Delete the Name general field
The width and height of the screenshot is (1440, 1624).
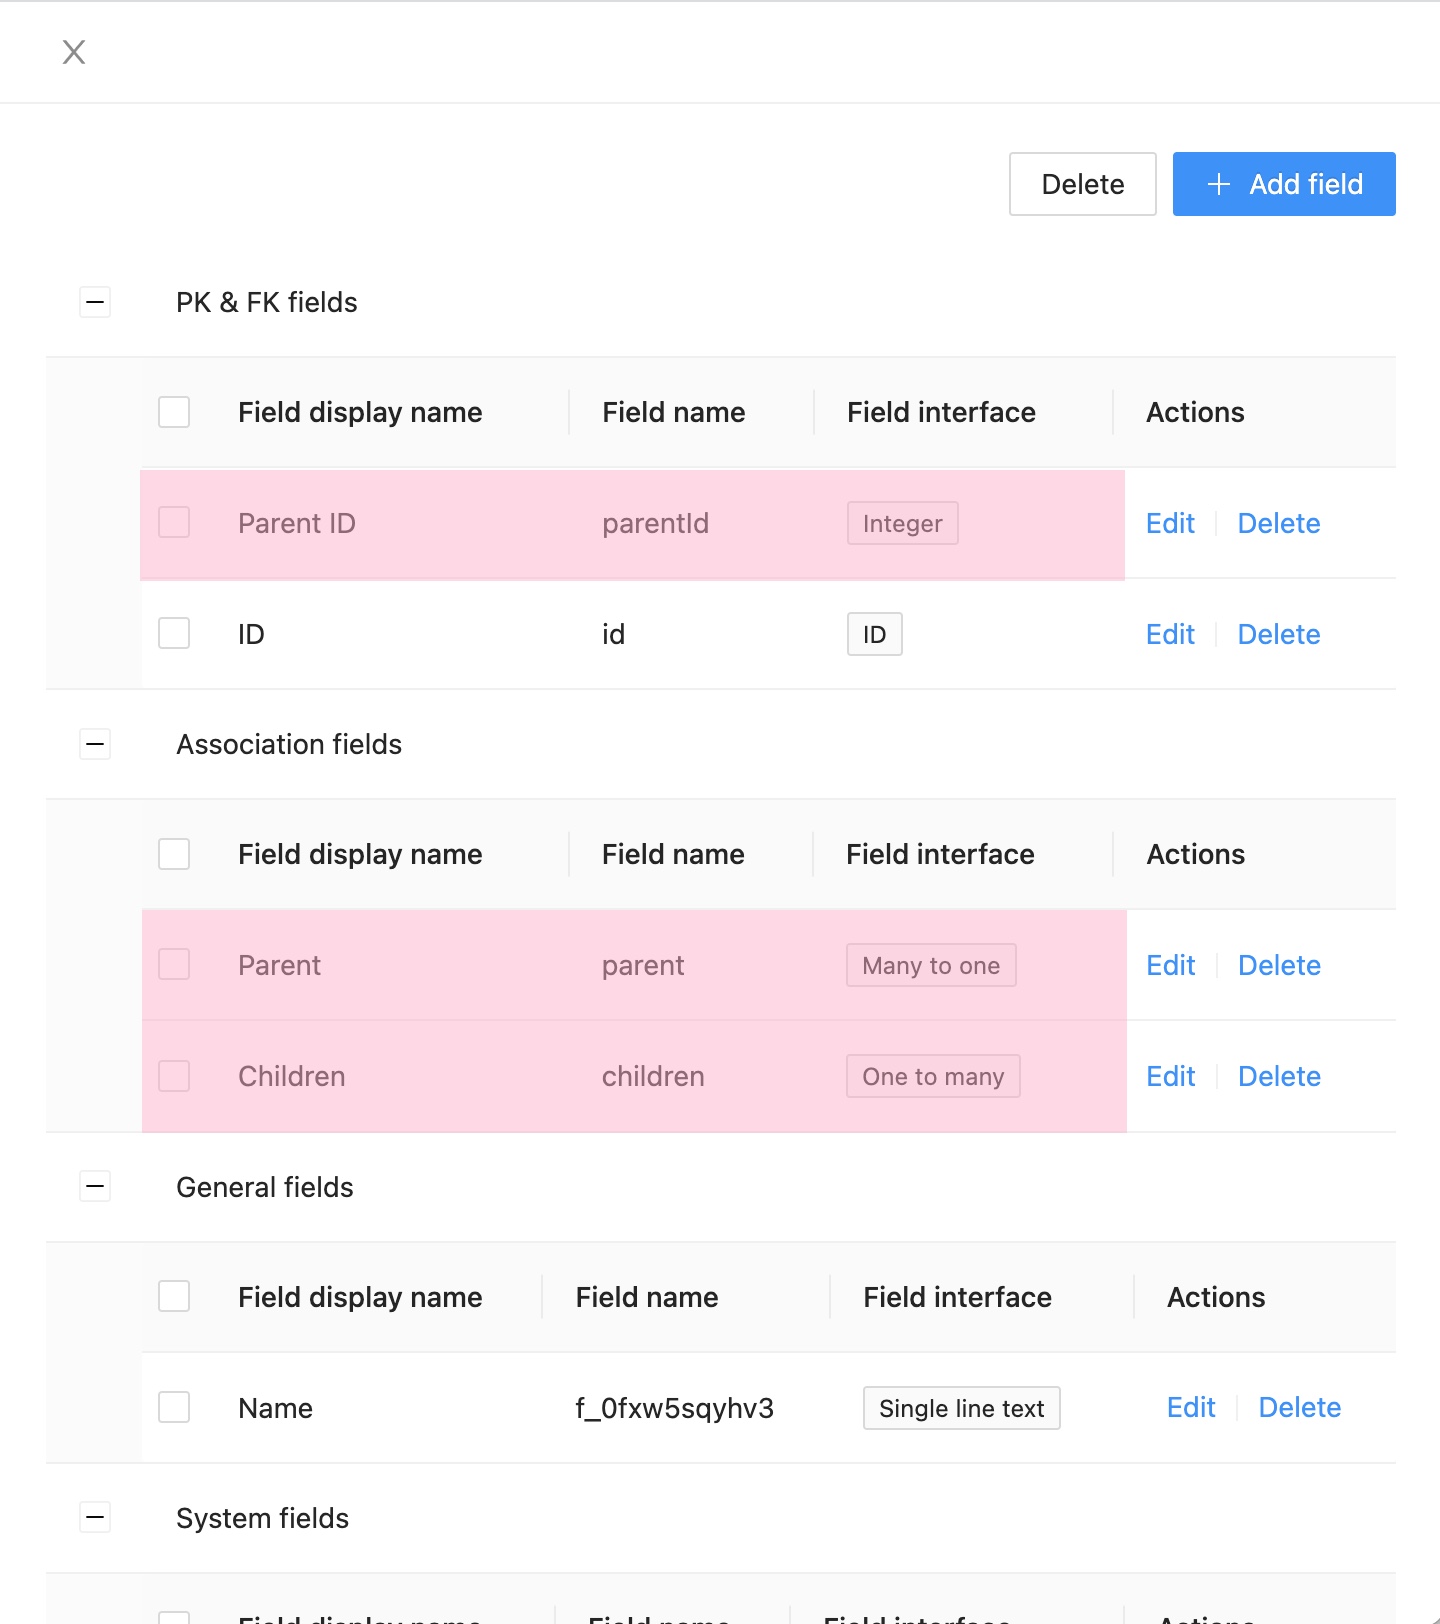point(1299,1408)
